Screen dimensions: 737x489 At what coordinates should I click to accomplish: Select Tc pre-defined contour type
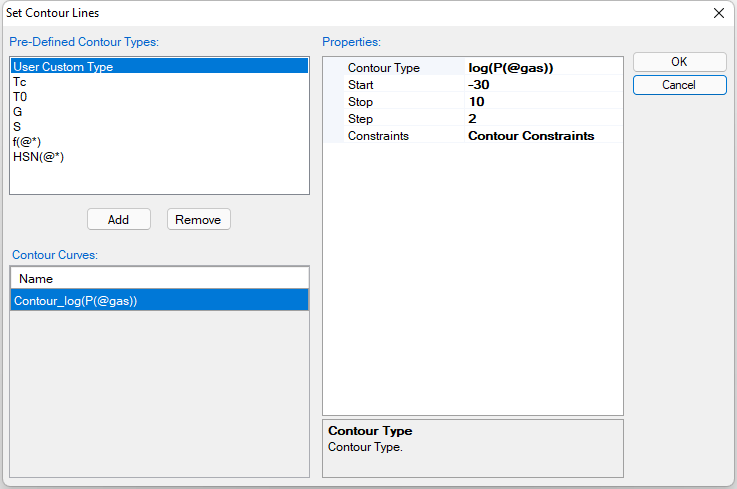pyautogui.click(x=20, y=82)
